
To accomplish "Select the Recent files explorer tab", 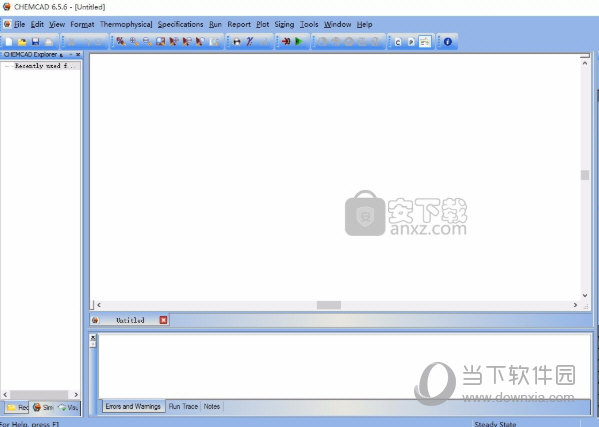I will [18, 408].
